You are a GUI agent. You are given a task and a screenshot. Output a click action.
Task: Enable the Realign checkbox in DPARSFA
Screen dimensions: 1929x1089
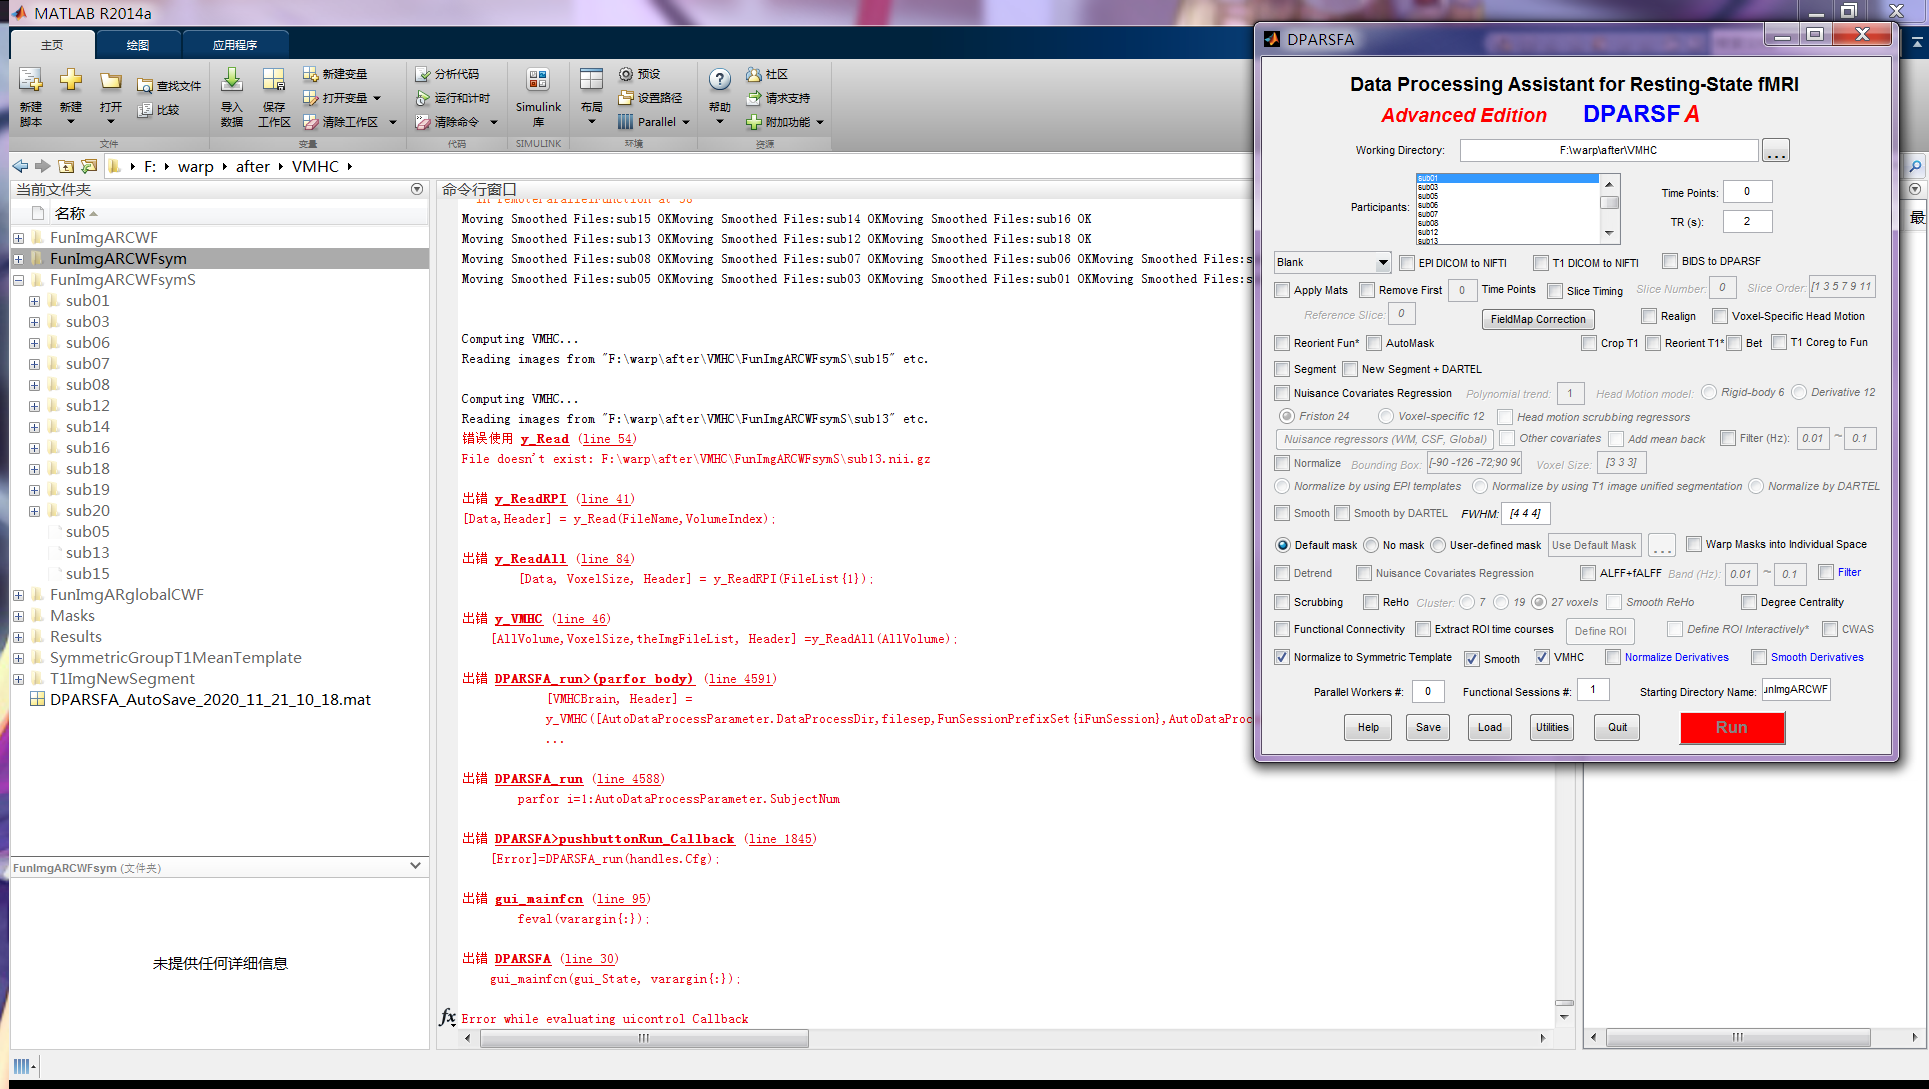[1649, 316]
